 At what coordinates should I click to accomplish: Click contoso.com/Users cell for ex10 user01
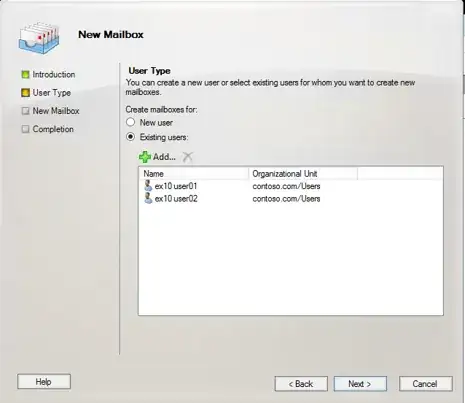(x=286, y=186)
